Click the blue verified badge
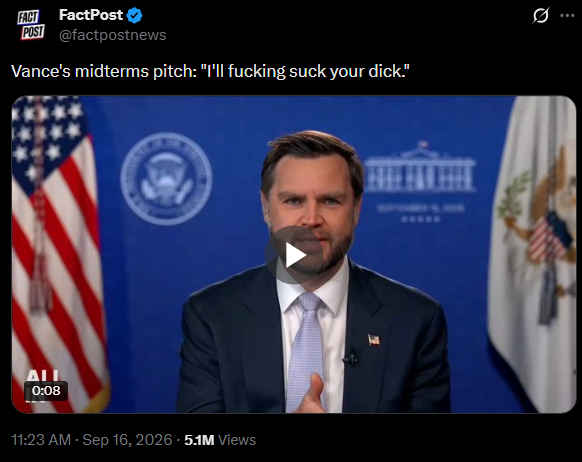The width and height of the screenshot is (582, 462). pos(134,16)
